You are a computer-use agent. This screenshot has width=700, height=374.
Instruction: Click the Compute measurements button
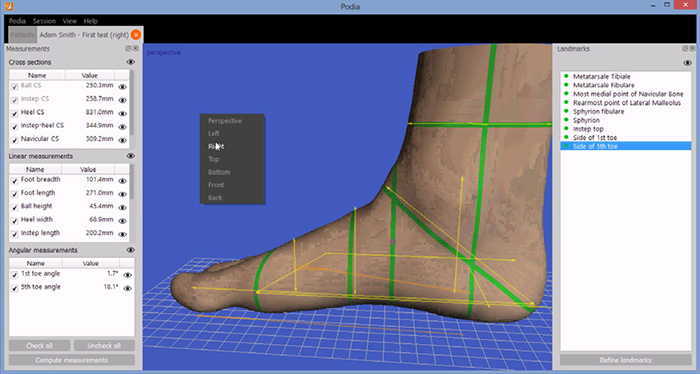click(x=71, y=360)
